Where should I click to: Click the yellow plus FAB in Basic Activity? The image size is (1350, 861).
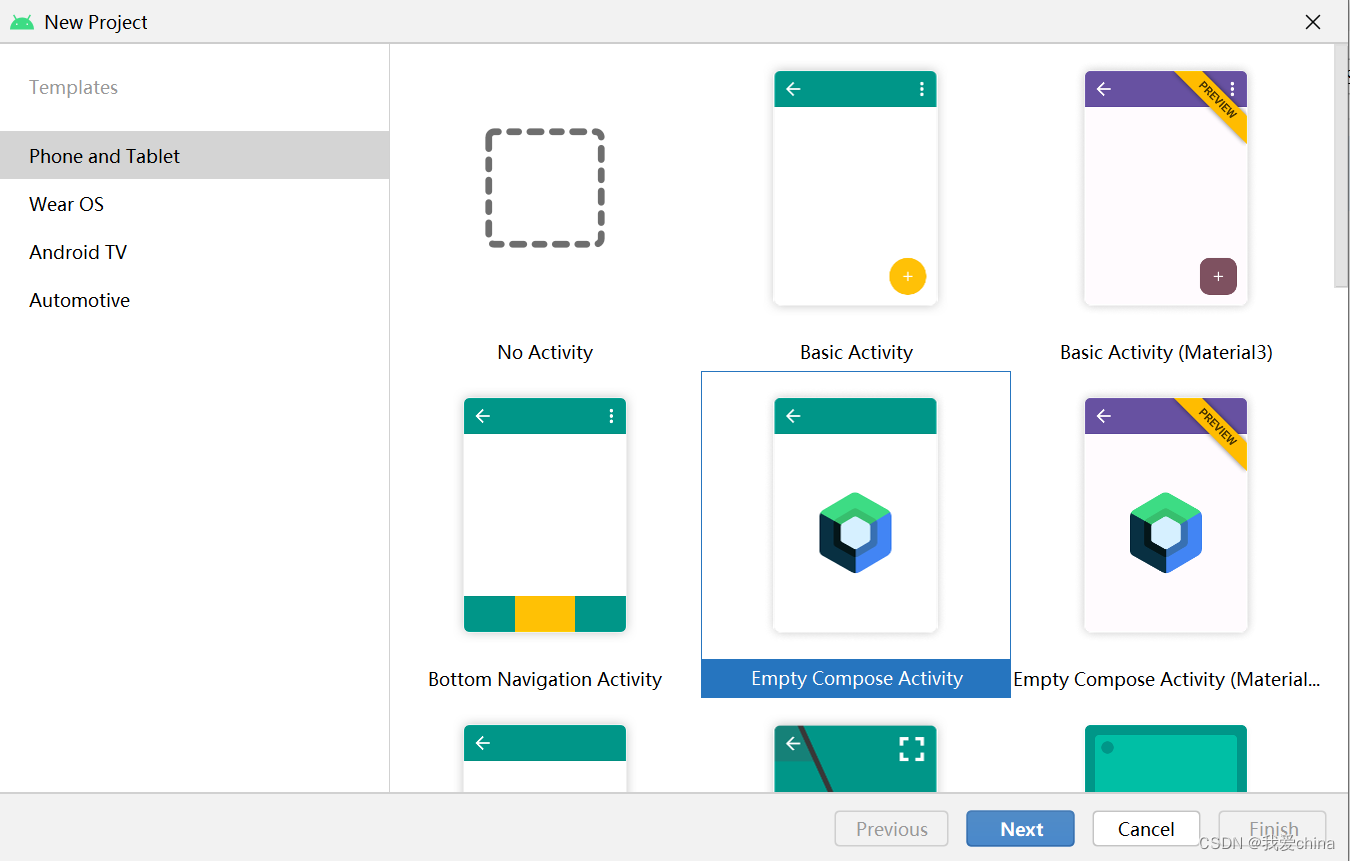907,276
